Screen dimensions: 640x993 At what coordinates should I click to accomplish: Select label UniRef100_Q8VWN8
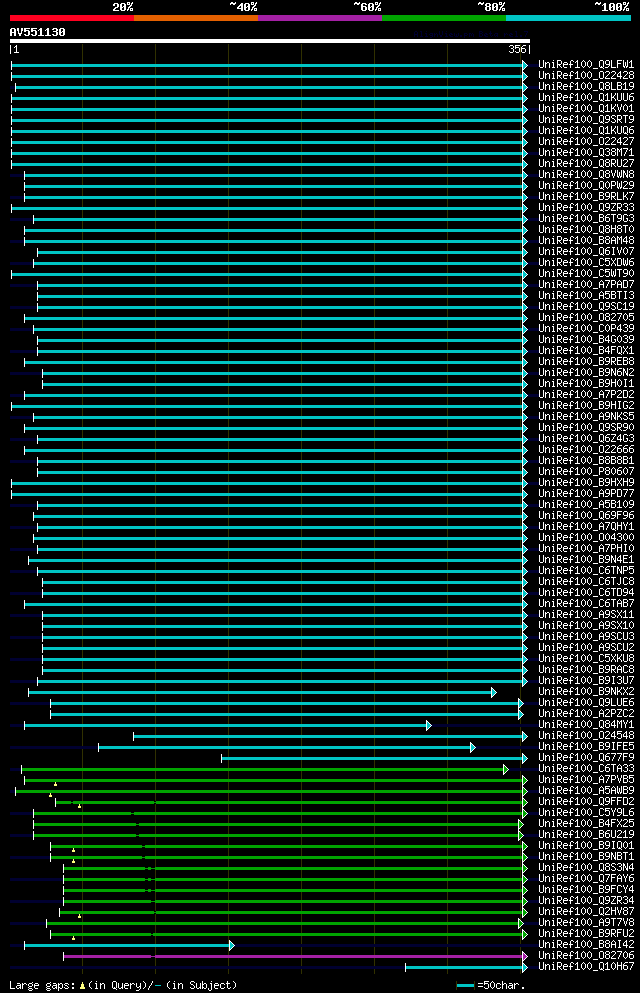pos(586,174)
